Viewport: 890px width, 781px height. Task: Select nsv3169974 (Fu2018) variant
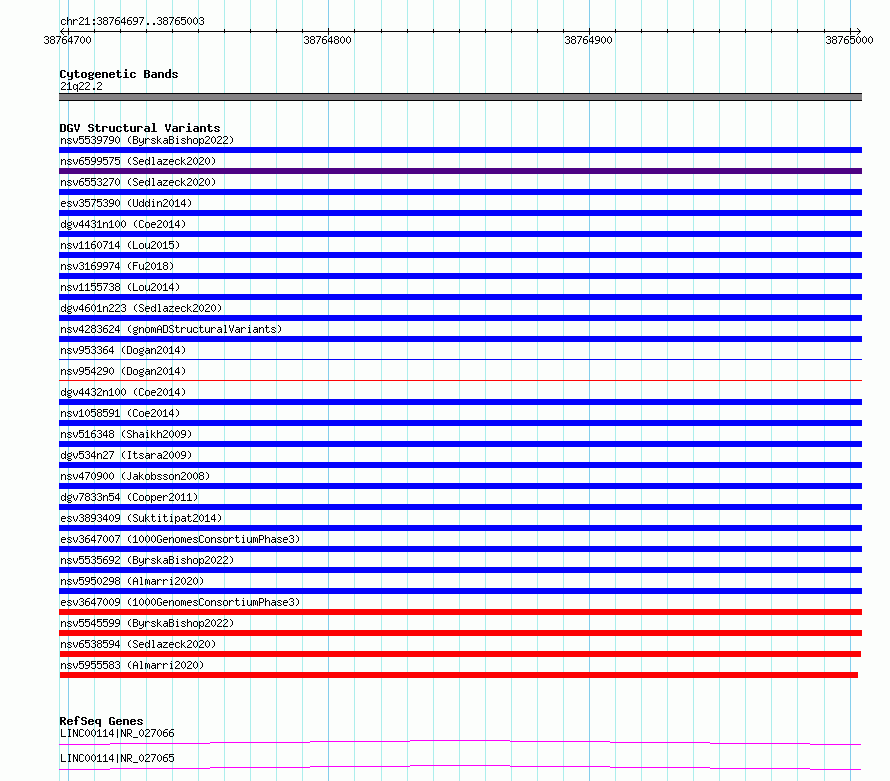pyautogui.click(x=117, y=266)
